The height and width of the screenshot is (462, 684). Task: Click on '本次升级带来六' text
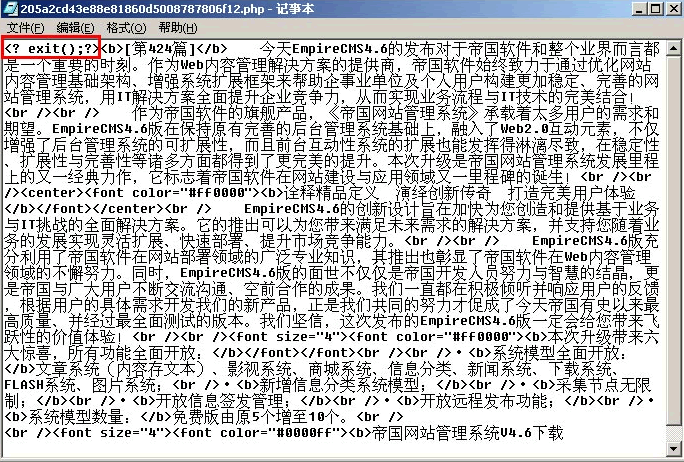click(x=603, y=336)
